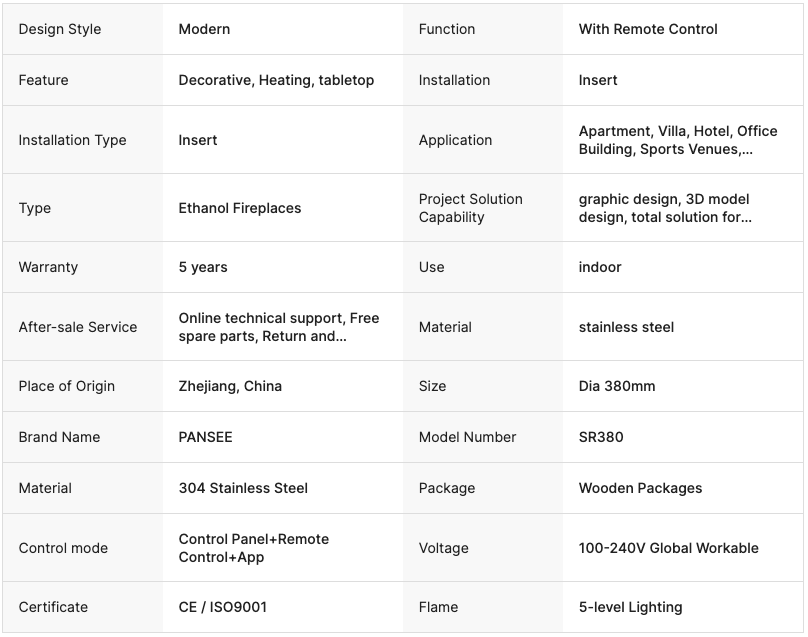Click the Design Style label cell
This screenshot has width=808, height=637.
pos(60,29)
